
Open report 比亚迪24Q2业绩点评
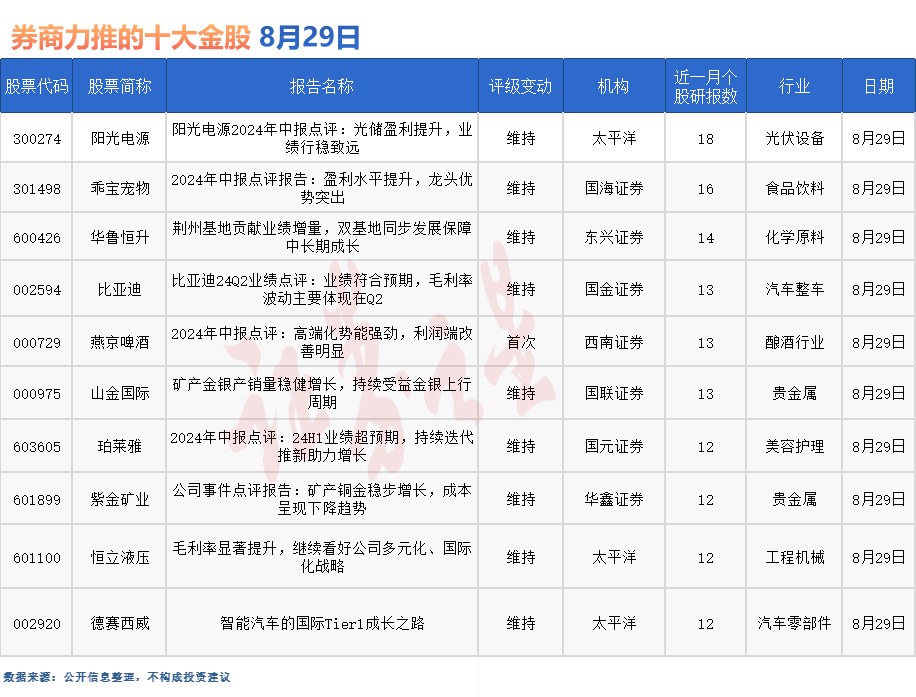tap(322, 289)
